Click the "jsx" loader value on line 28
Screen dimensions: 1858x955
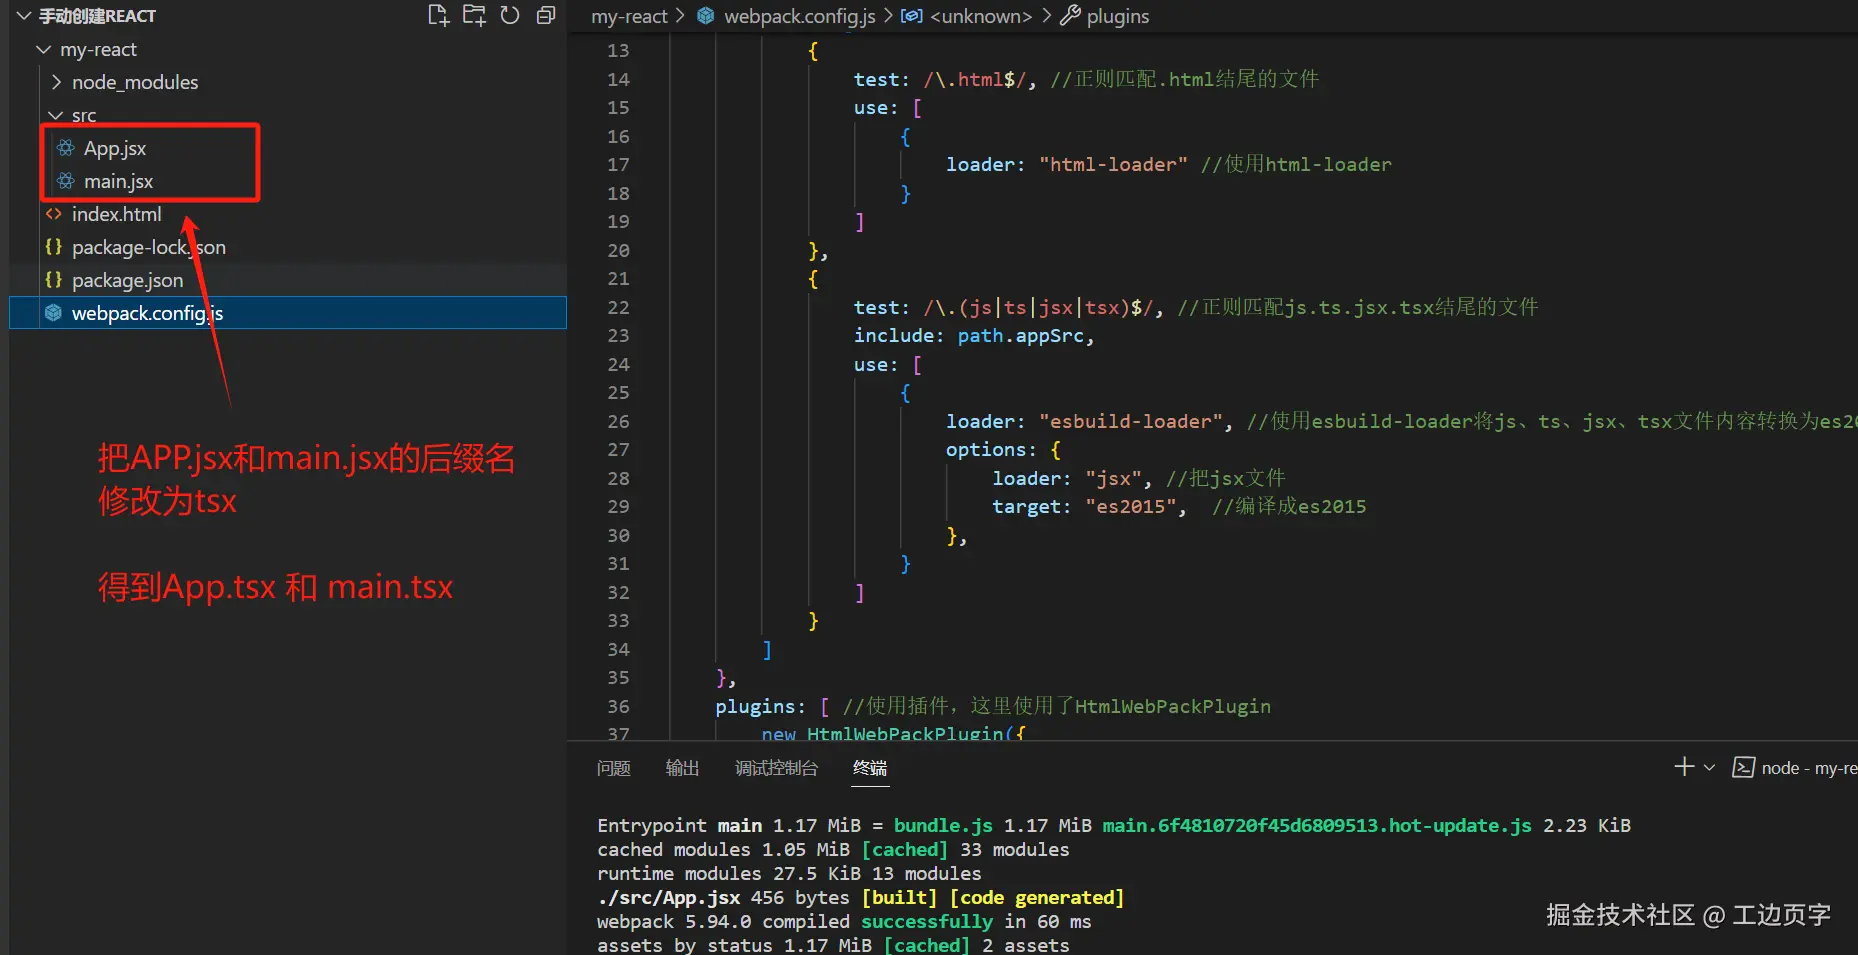coord(1114,478)
